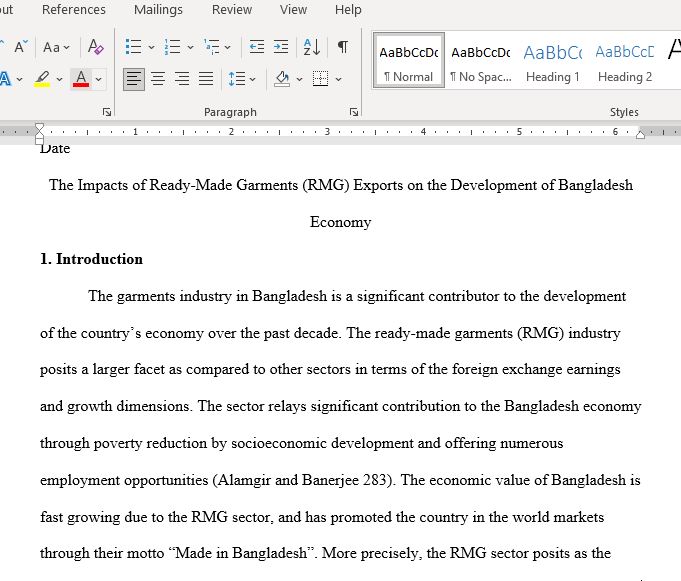Viewport: 681px width, 581px height.
Task: Click the word 'Economy' in title
Action: point(340,222)
